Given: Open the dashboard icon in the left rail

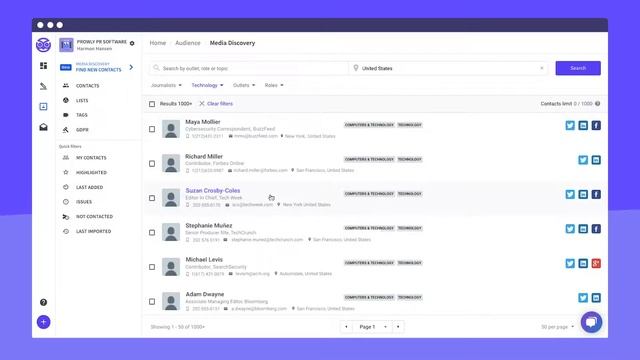Looking at the screenshot, I should pos(43,66).
